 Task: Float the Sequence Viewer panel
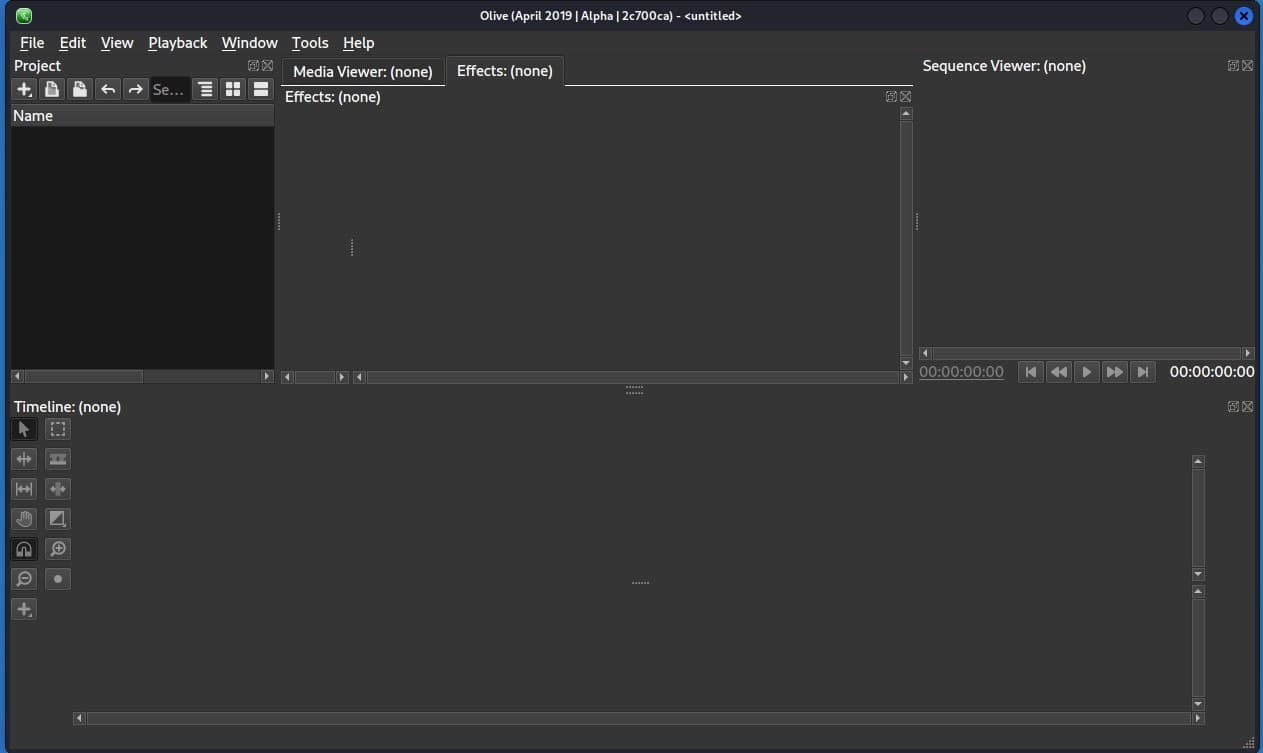(1234, 66)
